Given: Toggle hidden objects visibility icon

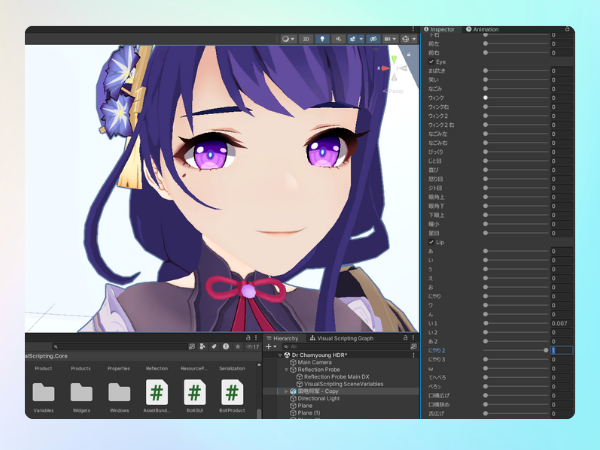Looking at the screenshot, I should pyautogui.click(x=373, y=39).
